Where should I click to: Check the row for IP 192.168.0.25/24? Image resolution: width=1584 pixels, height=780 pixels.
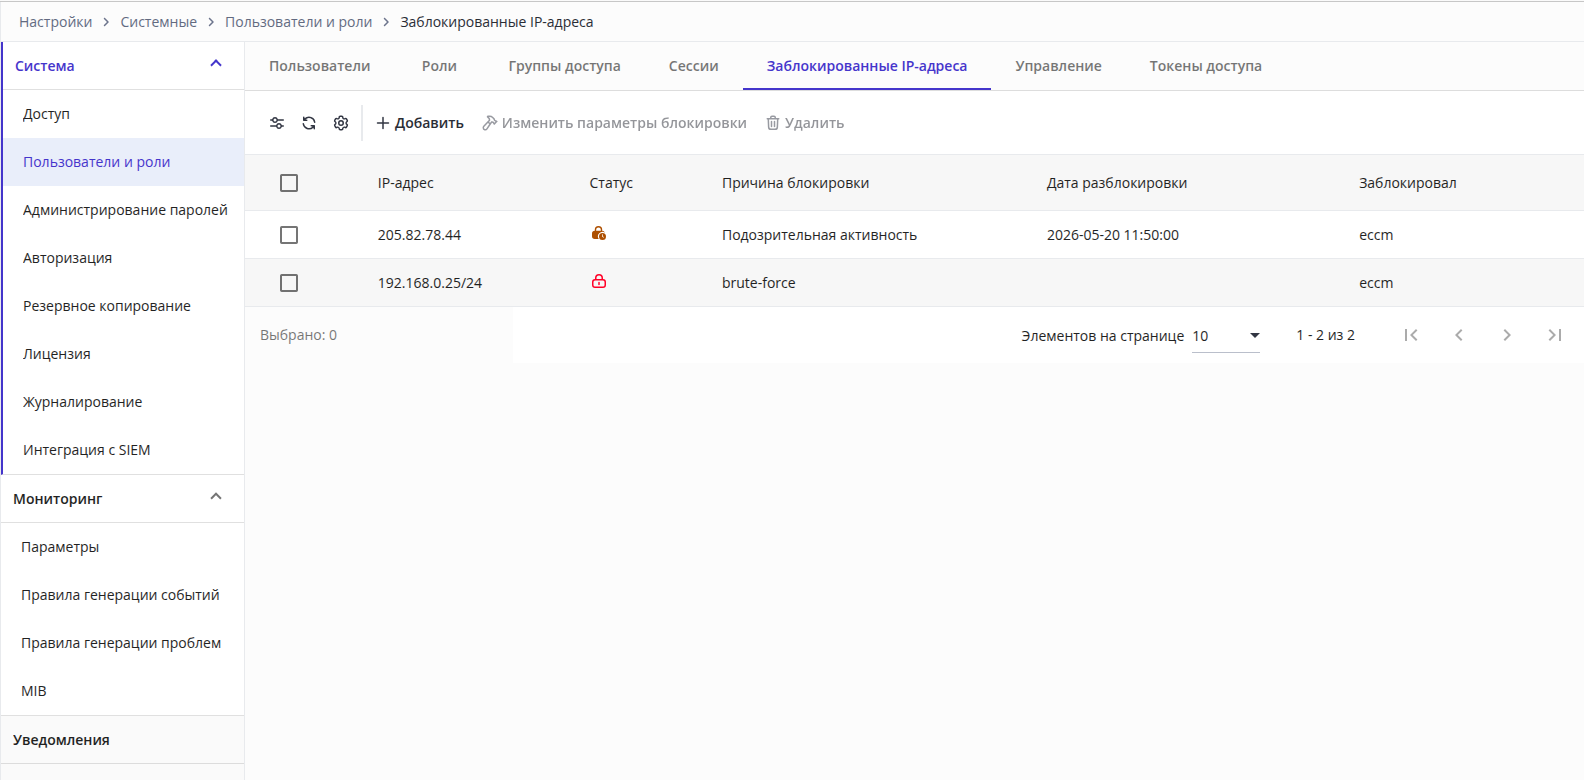[x=289, y=283]
